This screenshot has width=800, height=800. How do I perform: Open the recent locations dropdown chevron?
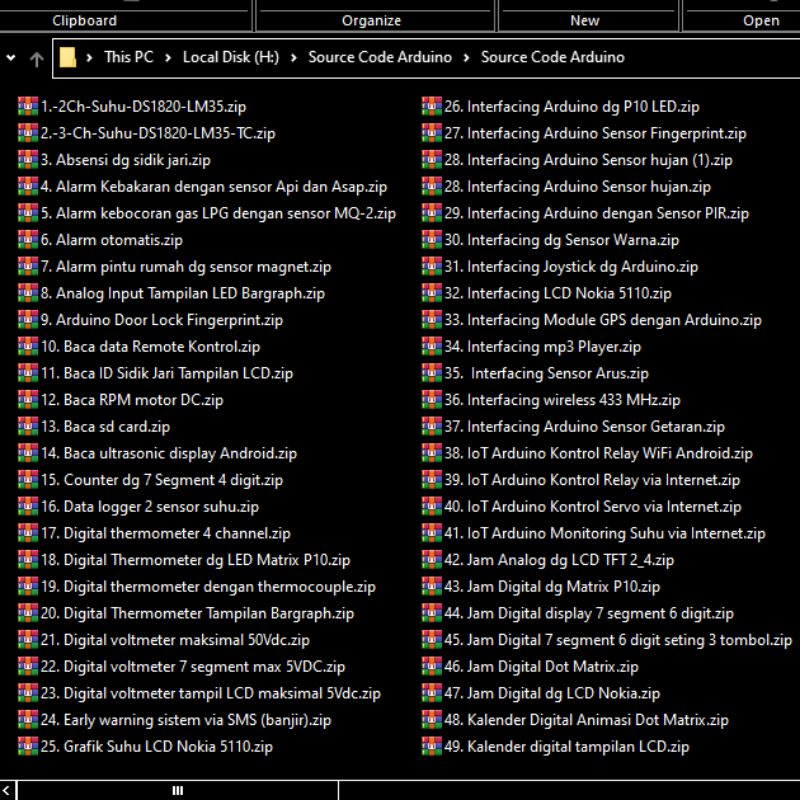tap(11, 58)
